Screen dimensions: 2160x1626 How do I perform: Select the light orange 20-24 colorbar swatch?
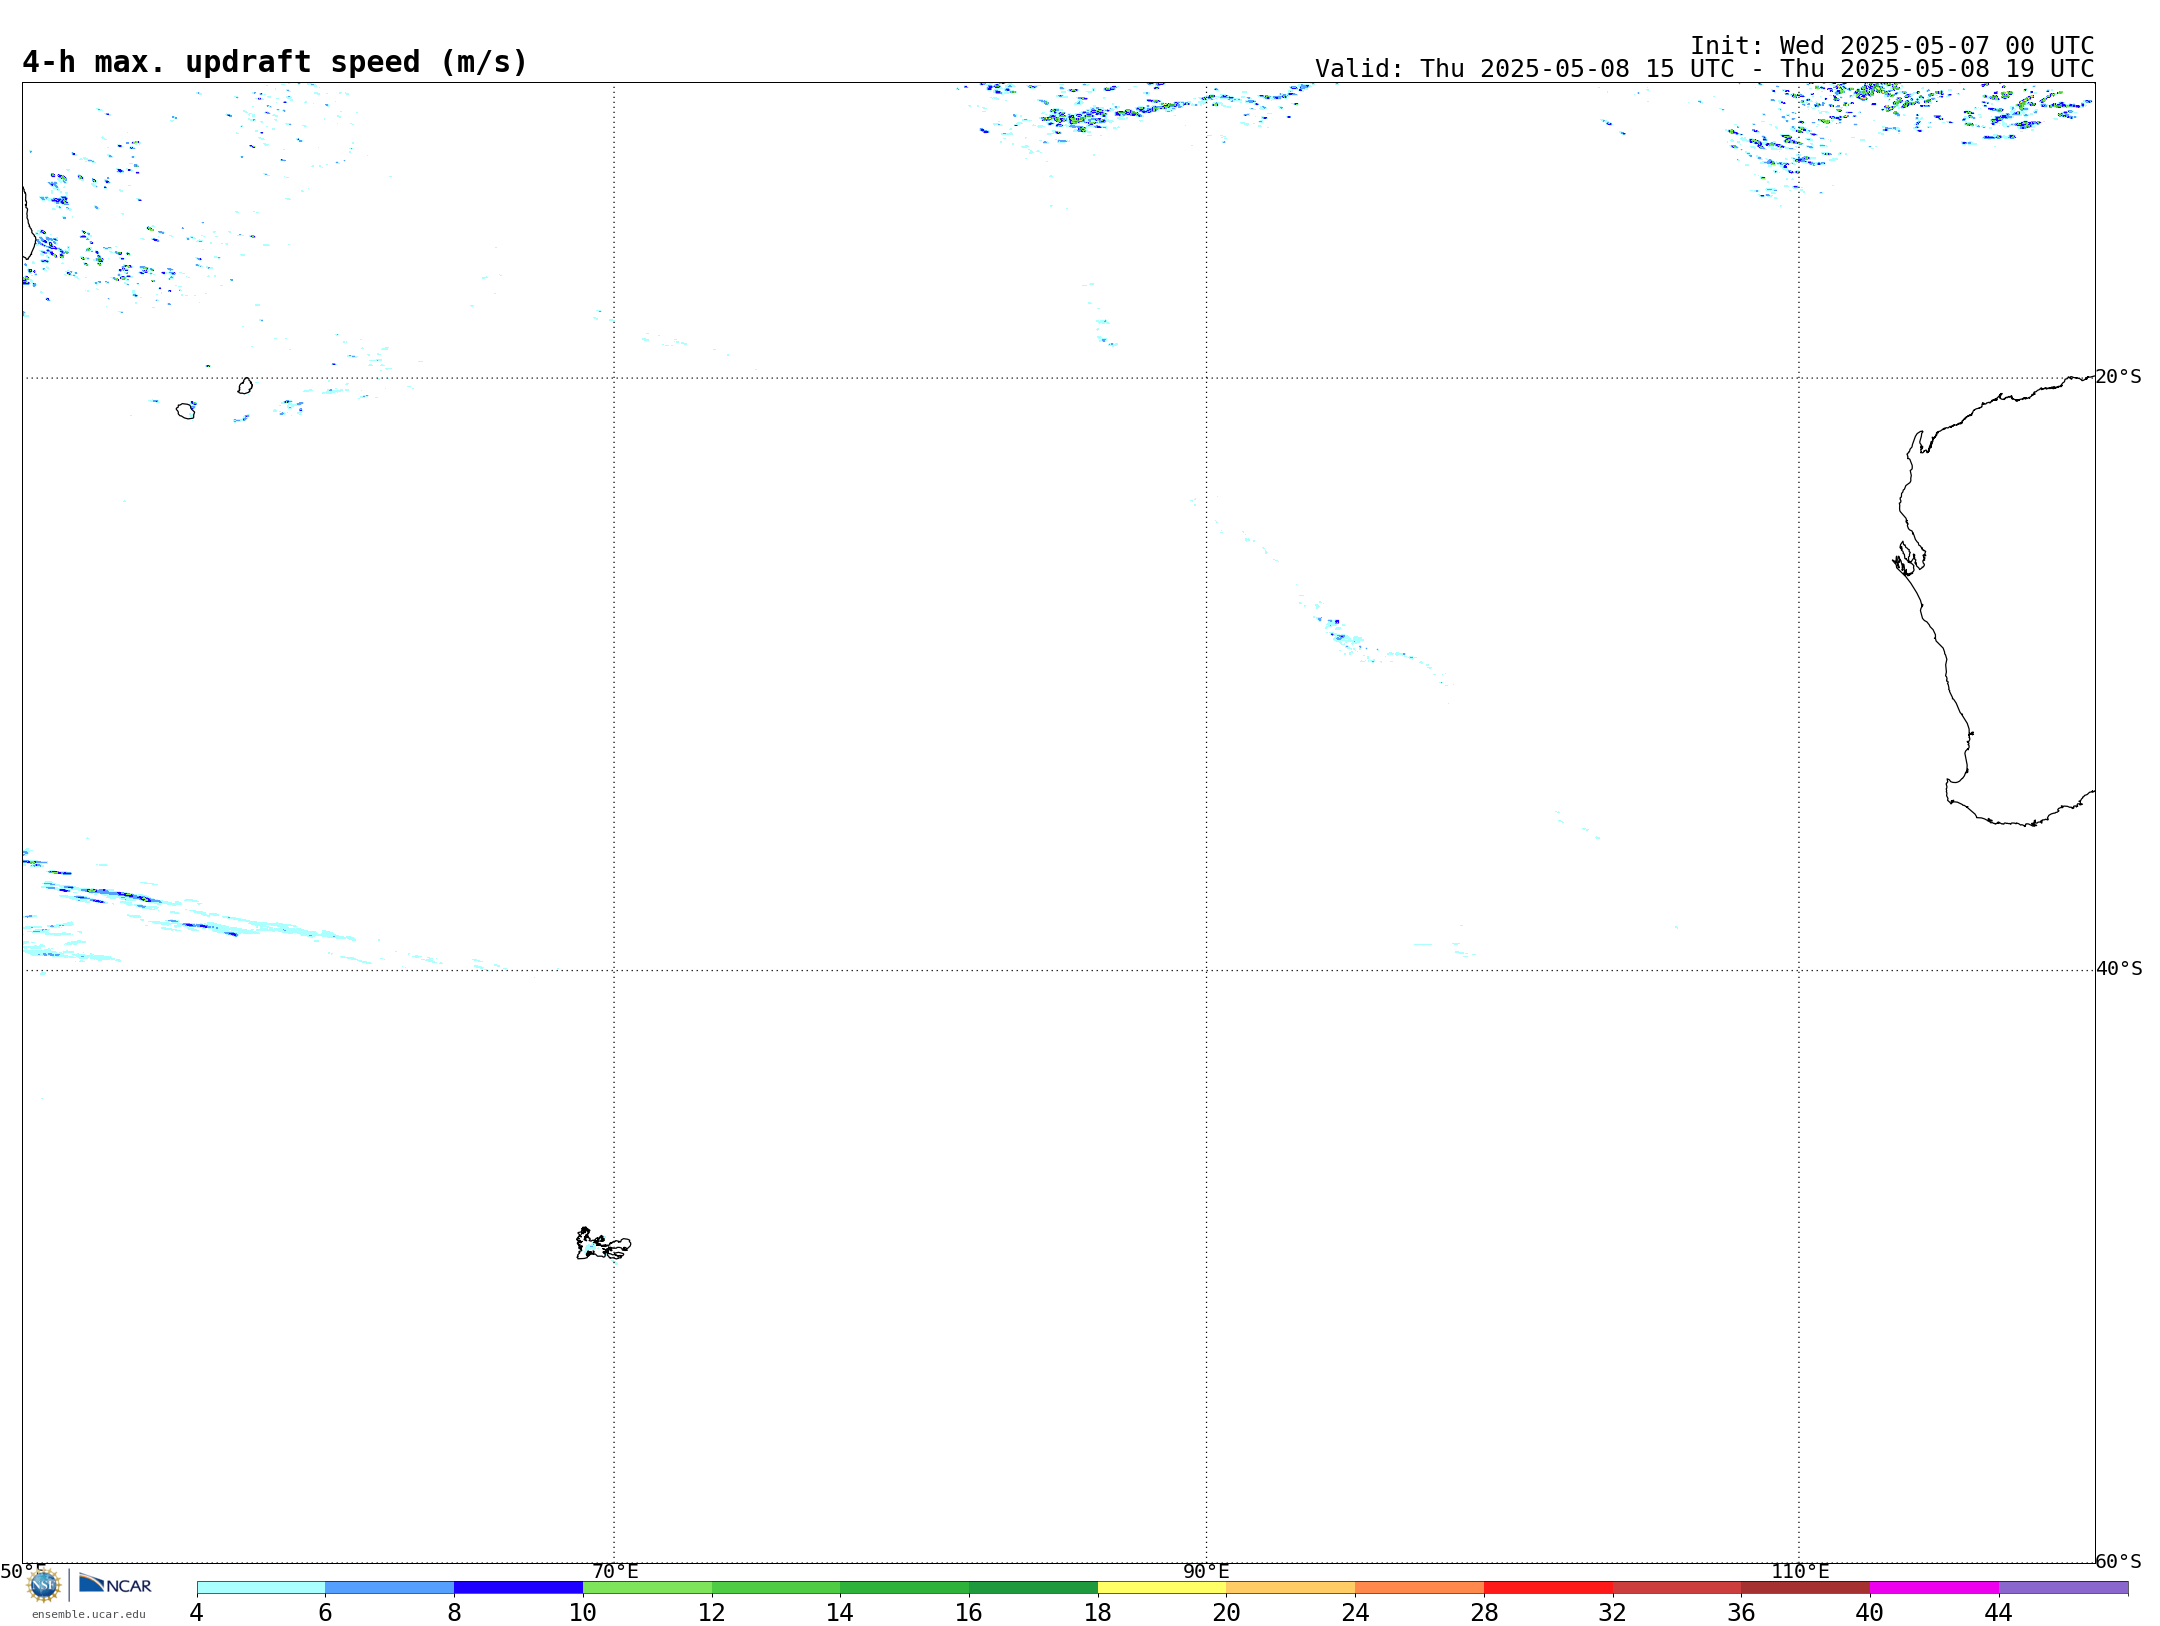[1291, 1588]
